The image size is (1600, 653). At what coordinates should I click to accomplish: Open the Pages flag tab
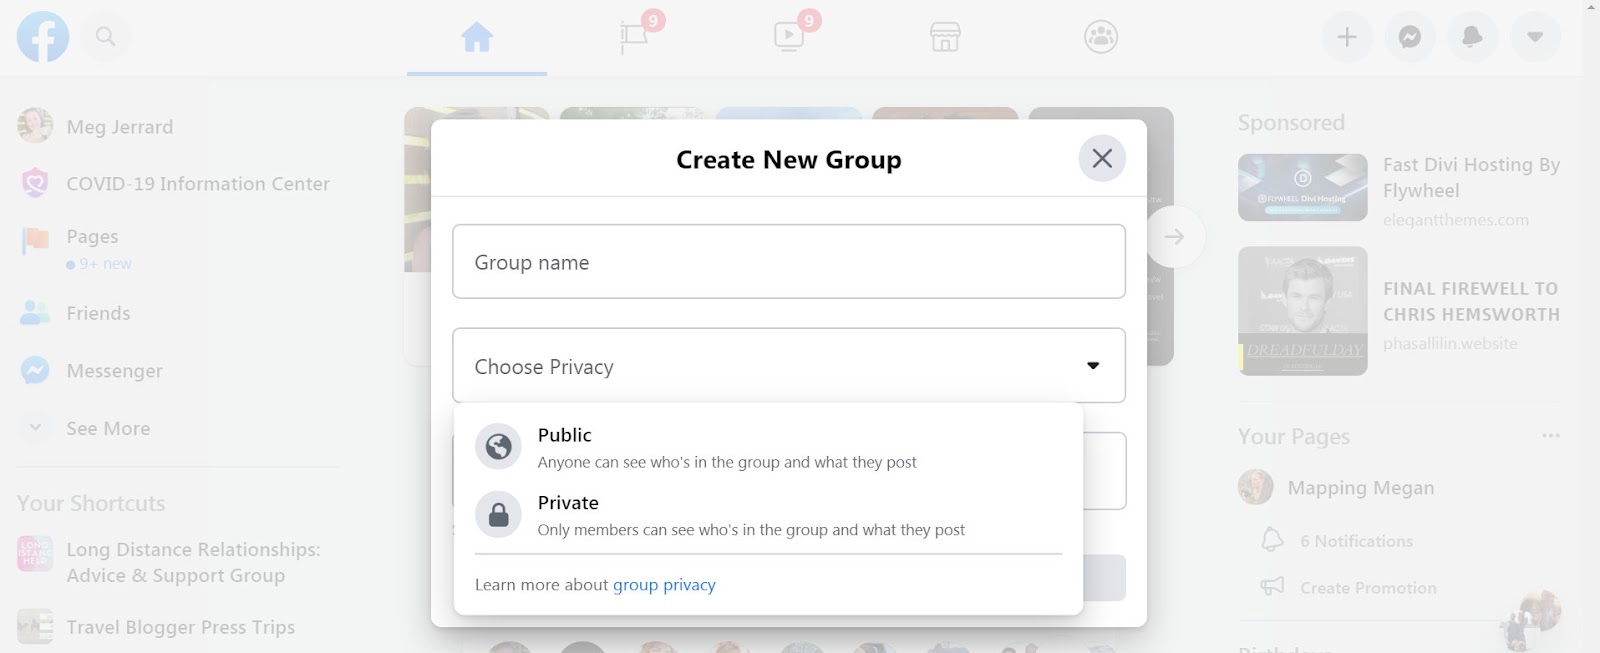pos(634,37)
